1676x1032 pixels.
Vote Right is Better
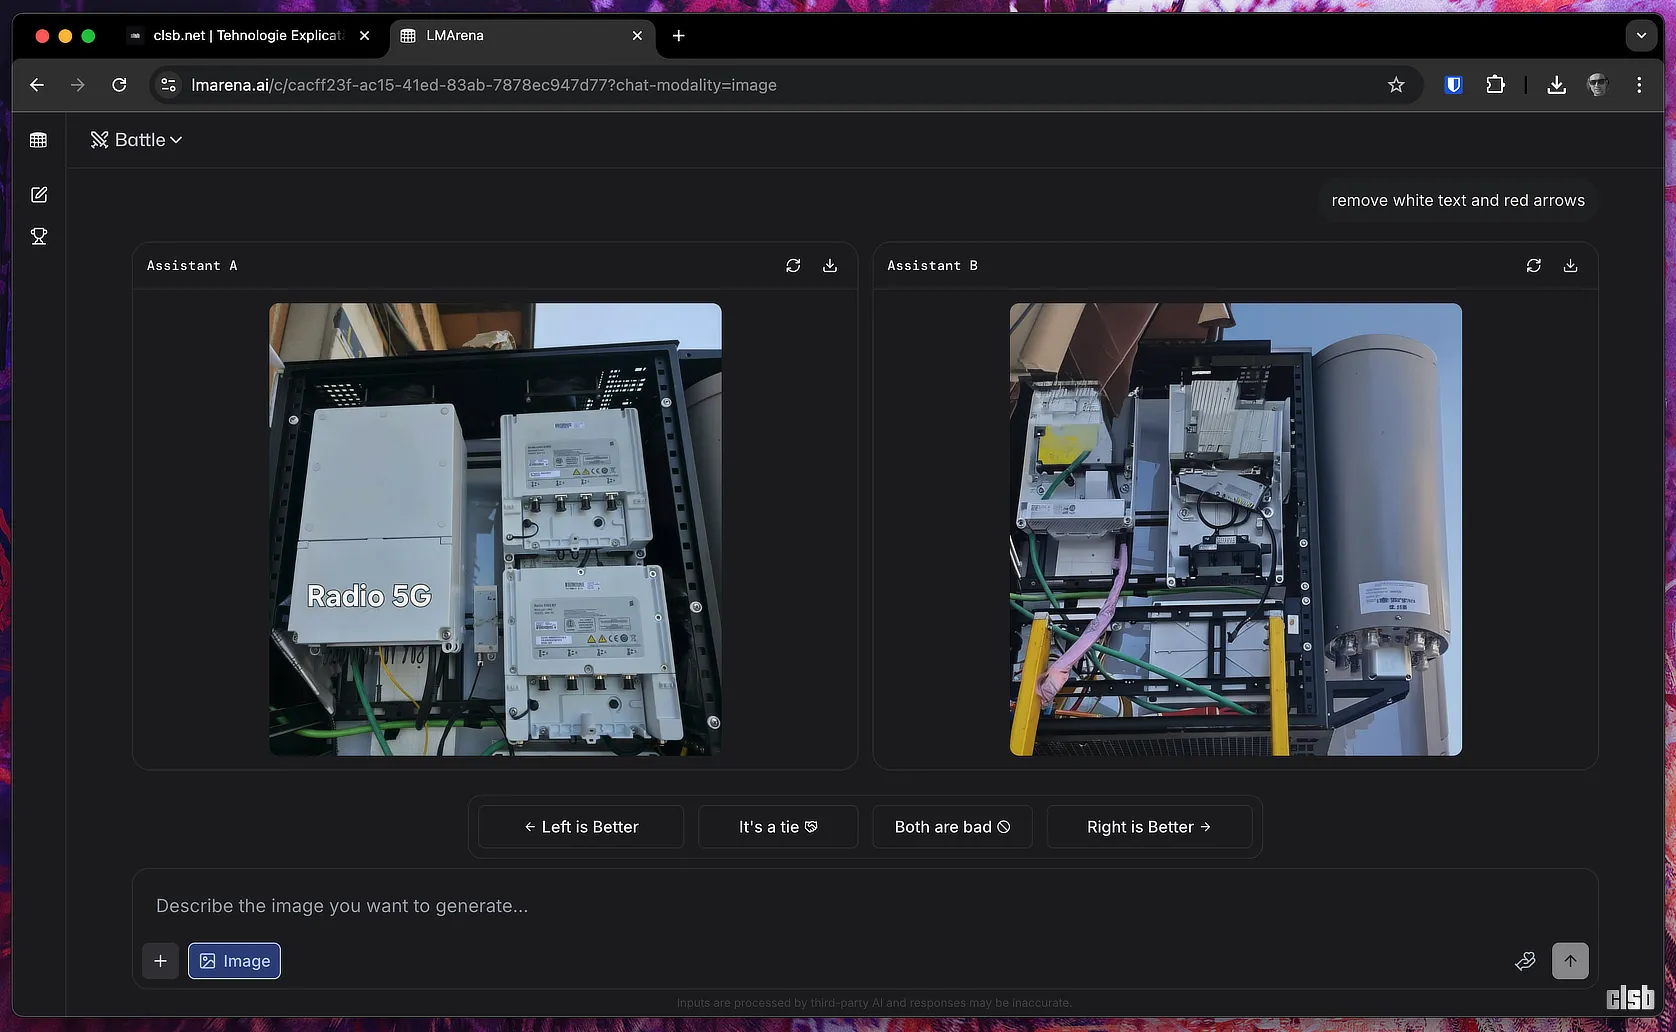point(1149,827)
